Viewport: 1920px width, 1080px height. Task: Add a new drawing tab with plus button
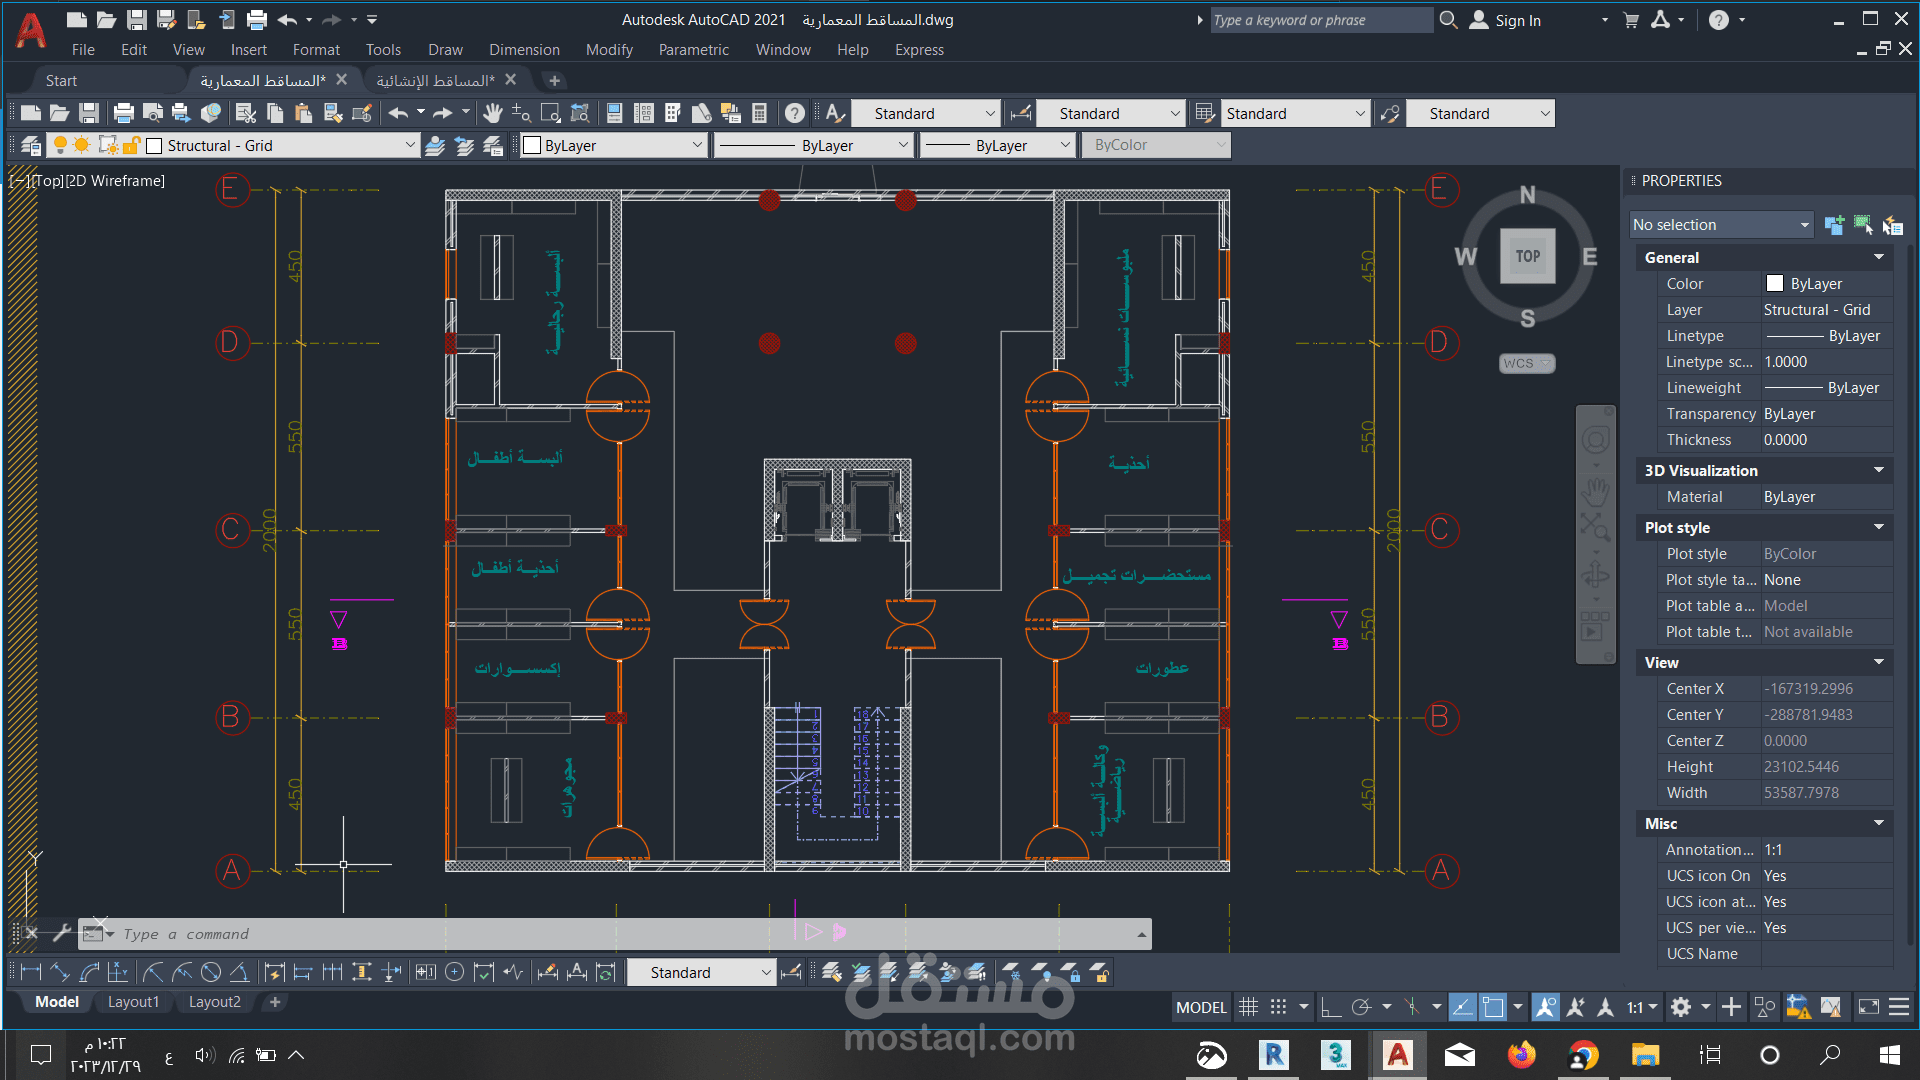point(554,81)
